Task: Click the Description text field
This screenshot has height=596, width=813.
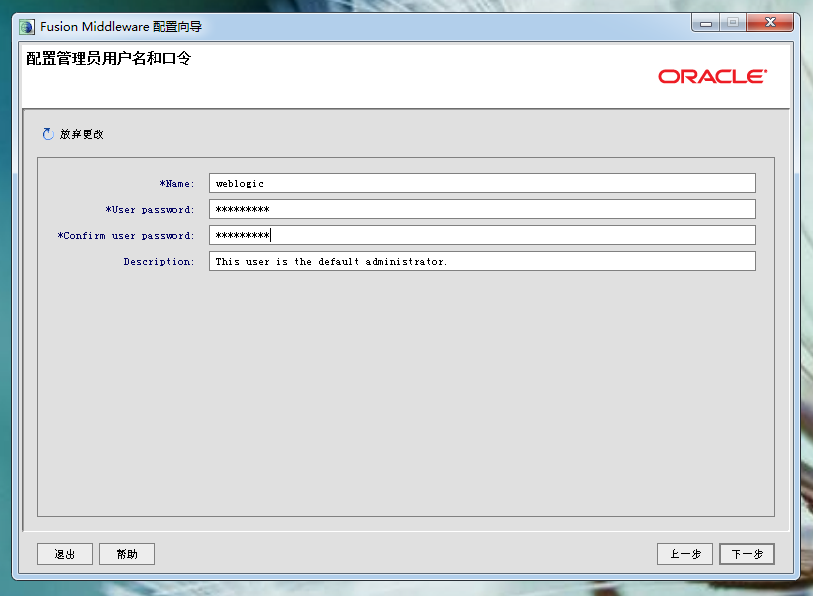Action: tap(482, 261)
